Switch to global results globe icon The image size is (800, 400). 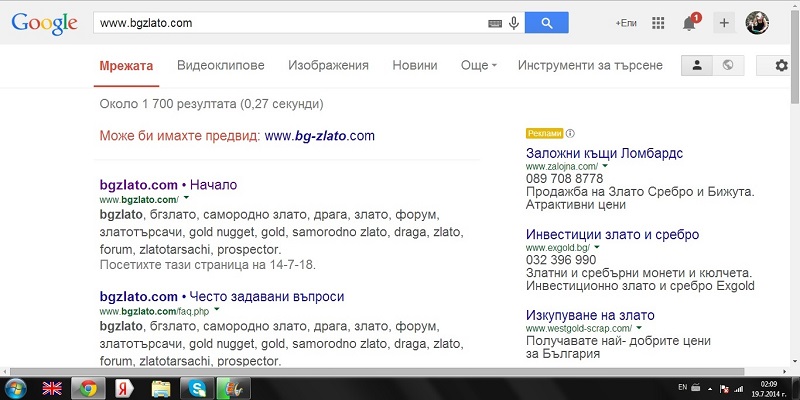coord(728,65)
